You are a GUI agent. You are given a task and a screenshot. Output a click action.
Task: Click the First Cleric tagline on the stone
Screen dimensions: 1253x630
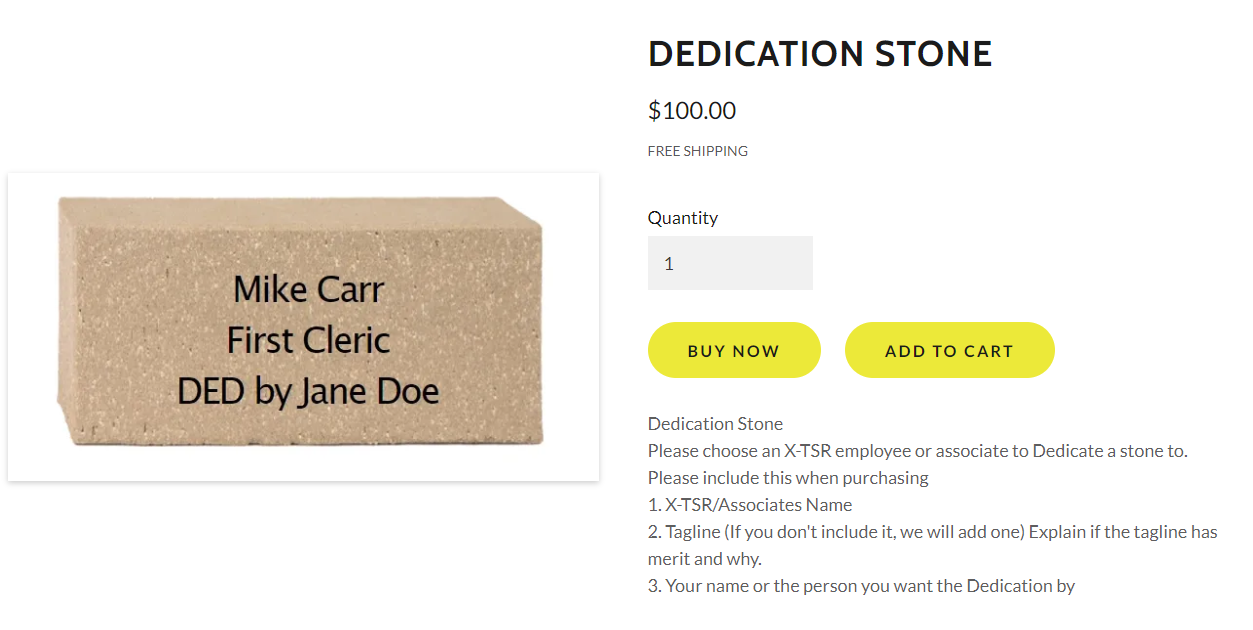308,340
